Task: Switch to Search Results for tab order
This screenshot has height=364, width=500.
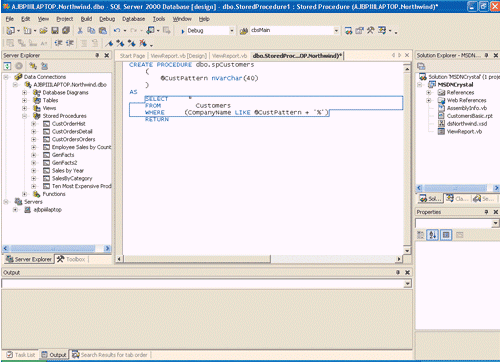Action: [110, 355]
